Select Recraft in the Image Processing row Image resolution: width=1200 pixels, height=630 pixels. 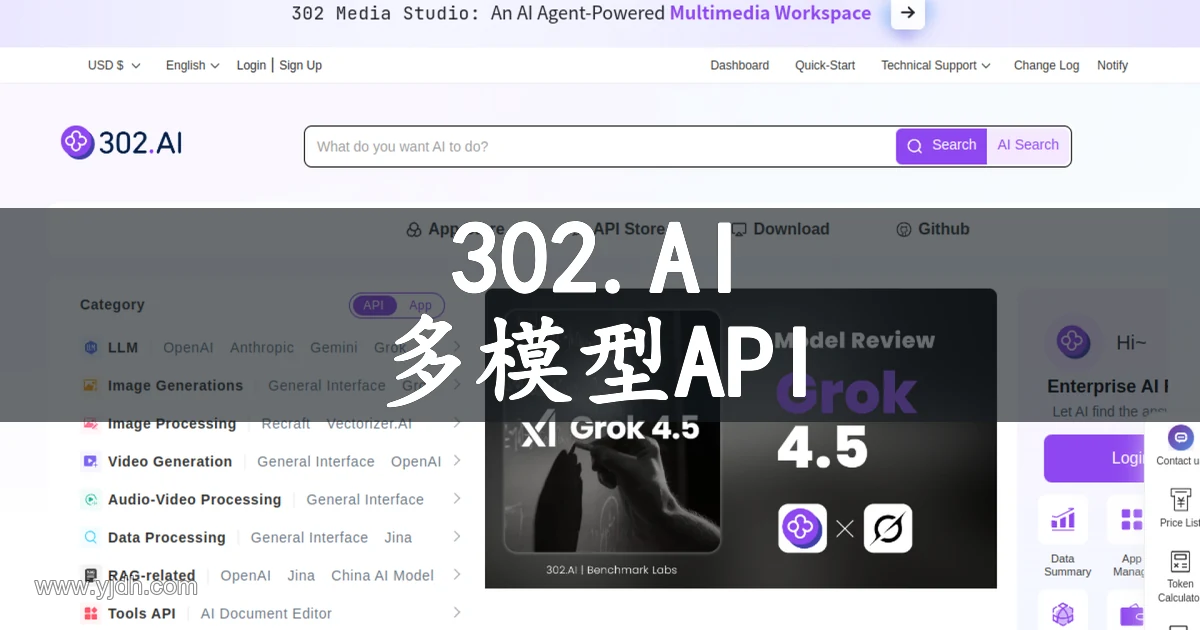click(x=286, y=424)
